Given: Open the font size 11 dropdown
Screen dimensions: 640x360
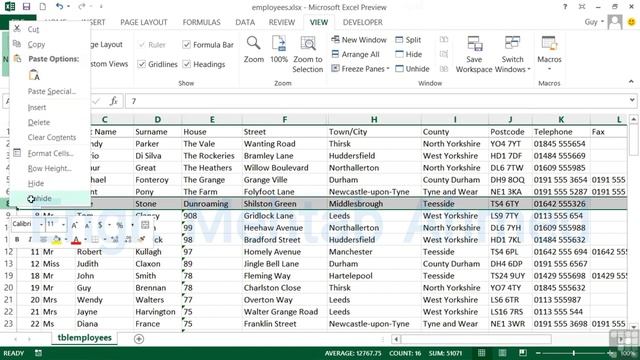Looking at the screenshot, I should tap(63, 225).
